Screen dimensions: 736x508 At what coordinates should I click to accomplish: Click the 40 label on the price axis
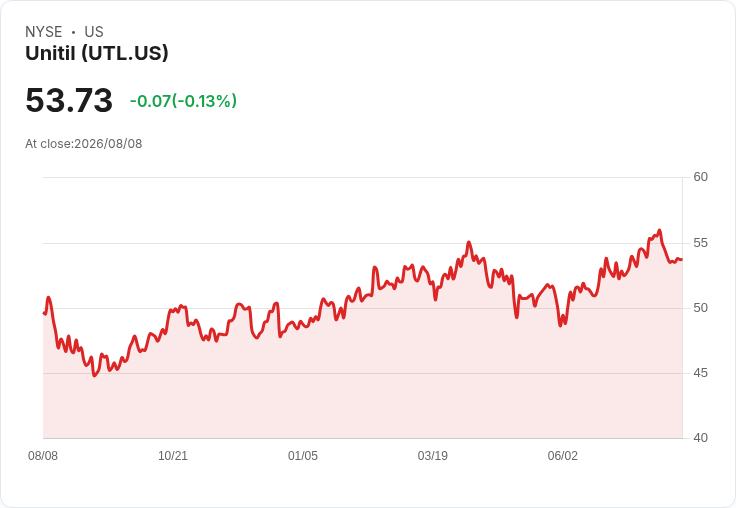[700, 438]
